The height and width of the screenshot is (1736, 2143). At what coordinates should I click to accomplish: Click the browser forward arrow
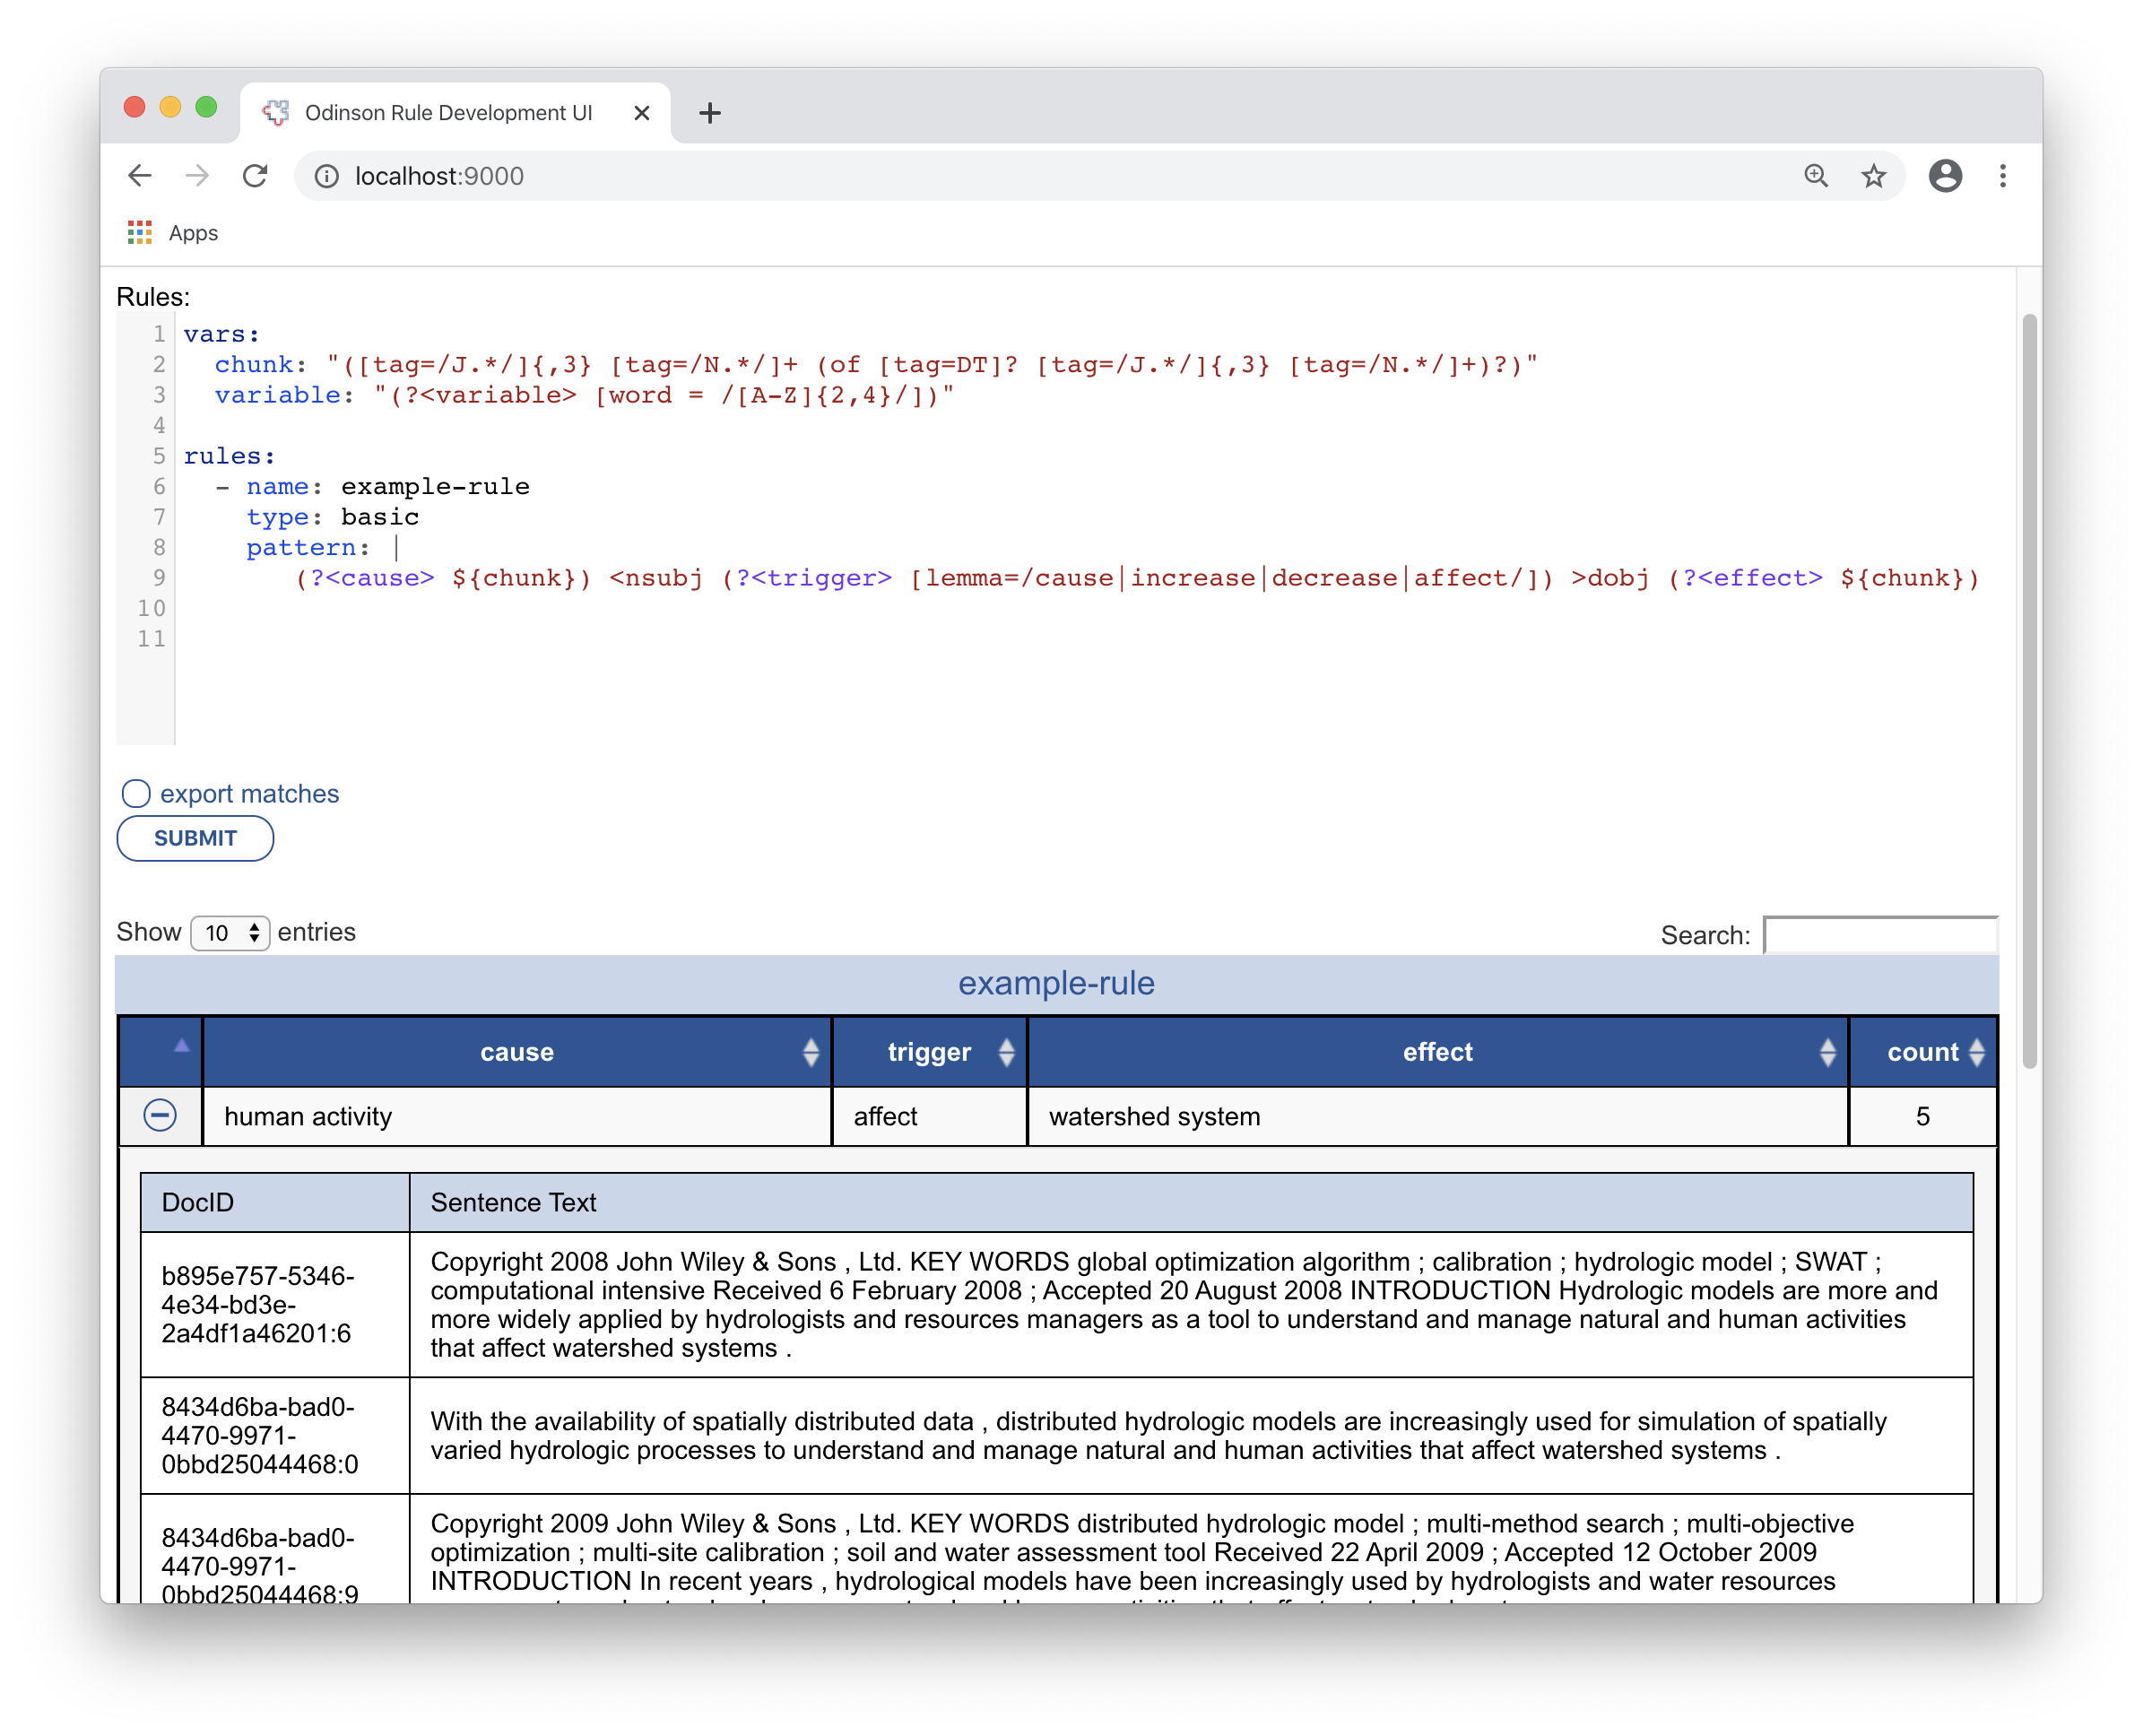click(x=197, y=176)
